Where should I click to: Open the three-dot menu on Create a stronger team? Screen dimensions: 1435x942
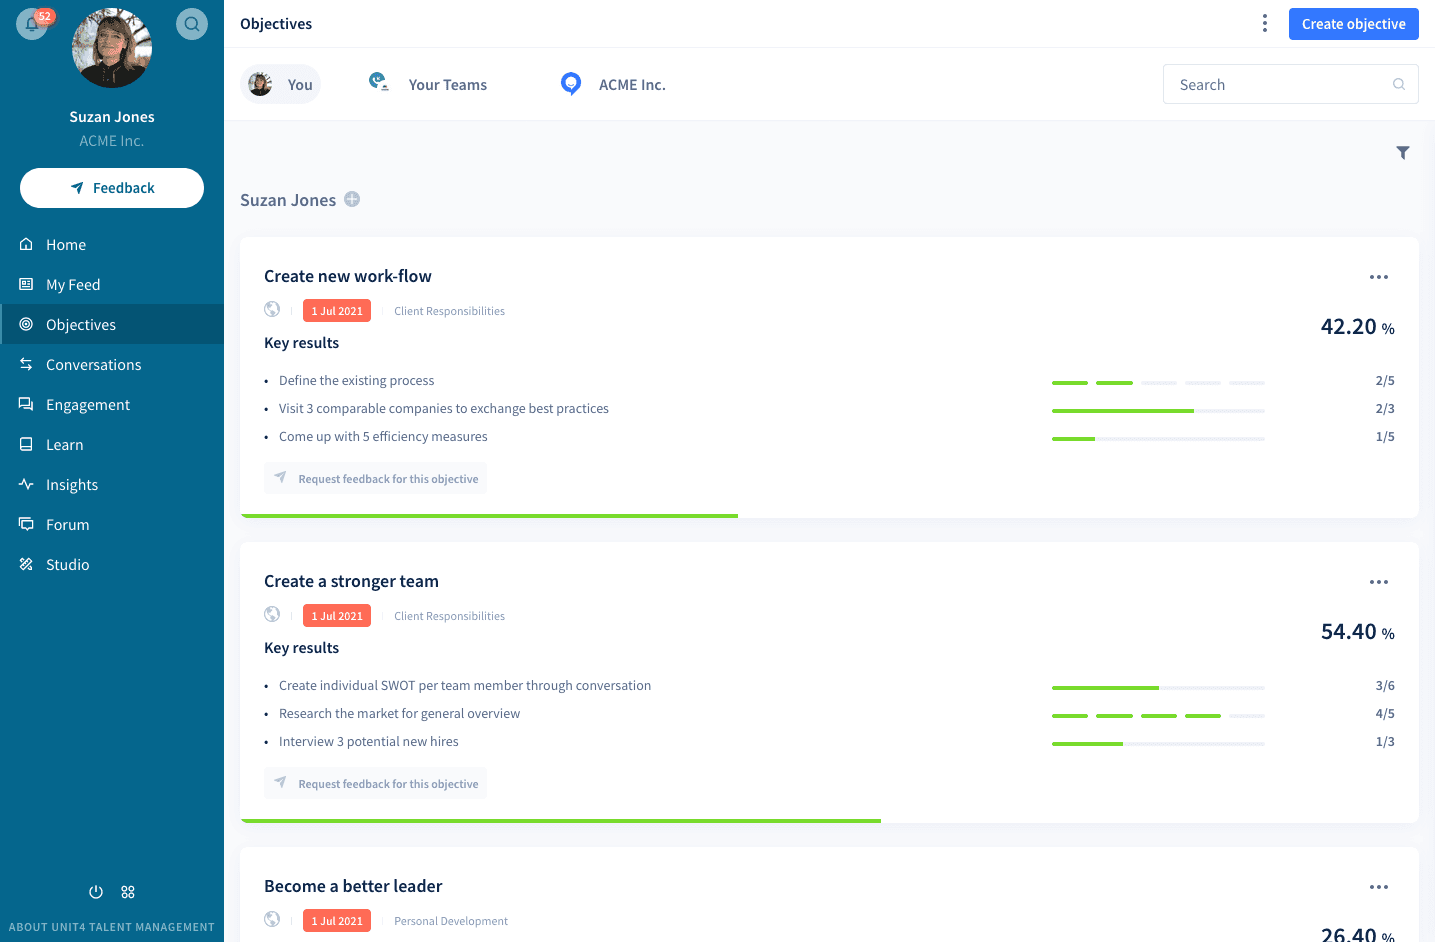point(1379,581)
